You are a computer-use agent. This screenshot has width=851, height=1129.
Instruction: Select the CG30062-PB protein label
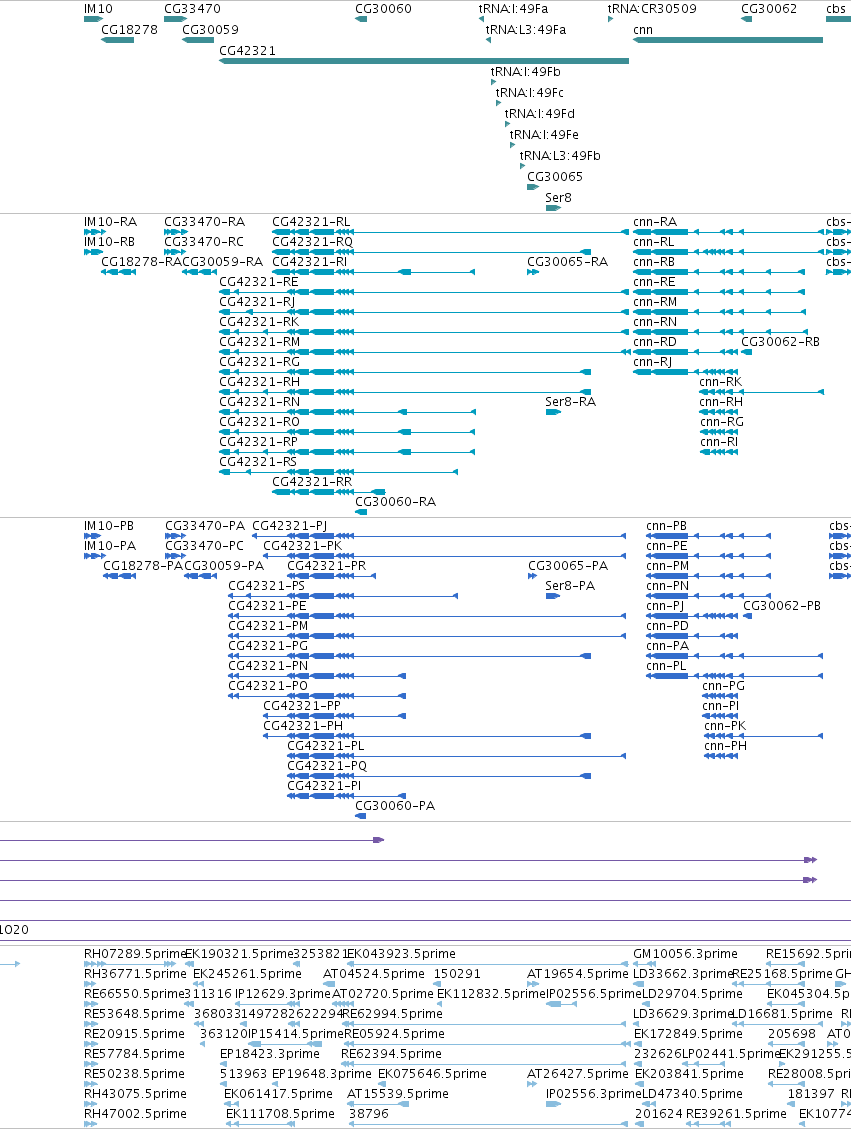coord(782,606)
